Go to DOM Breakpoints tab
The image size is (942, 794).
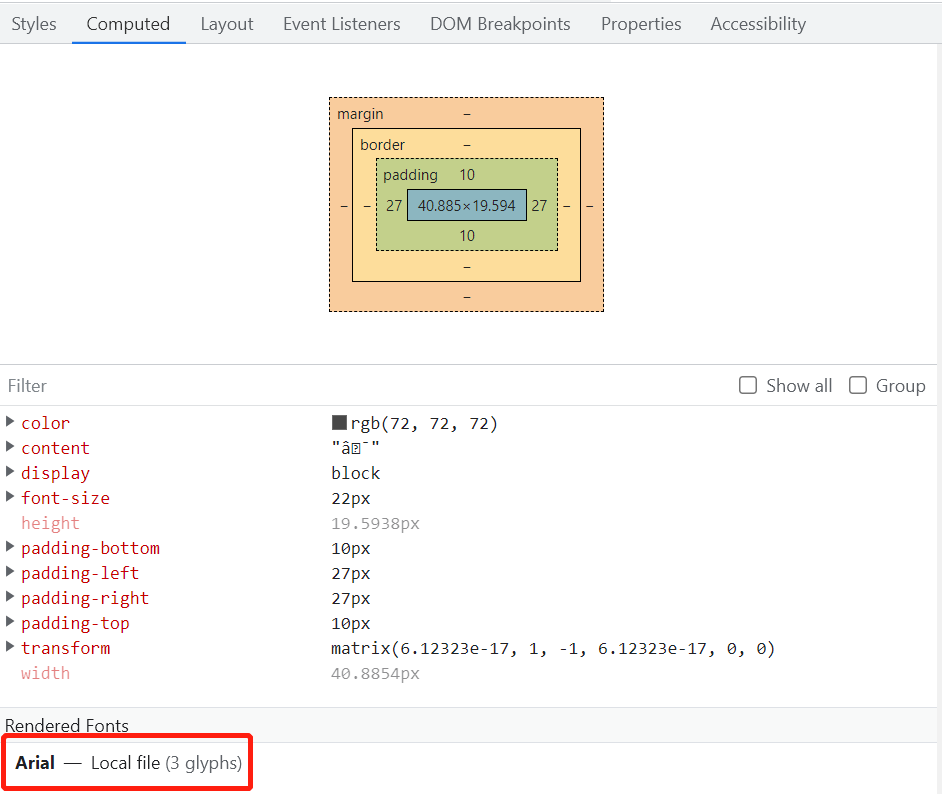500,24
